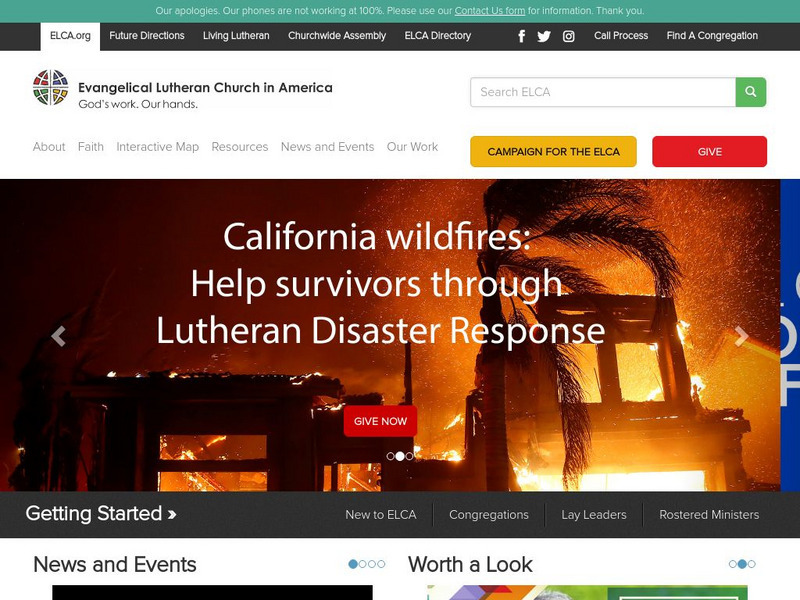Open Lay Leaders link

click(594, 515)
